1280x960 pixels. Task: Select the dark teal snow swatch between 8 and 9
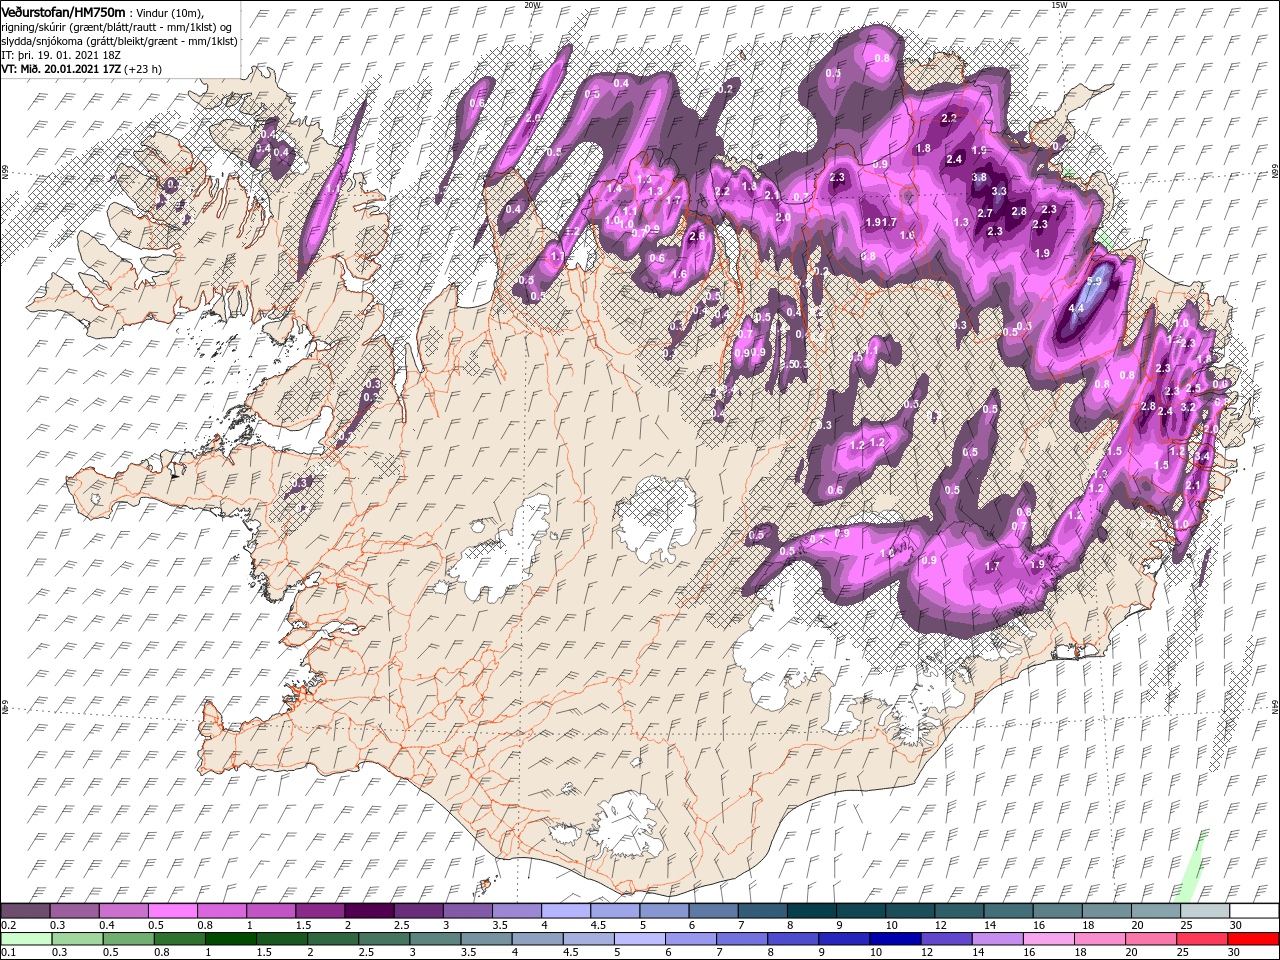812,910
